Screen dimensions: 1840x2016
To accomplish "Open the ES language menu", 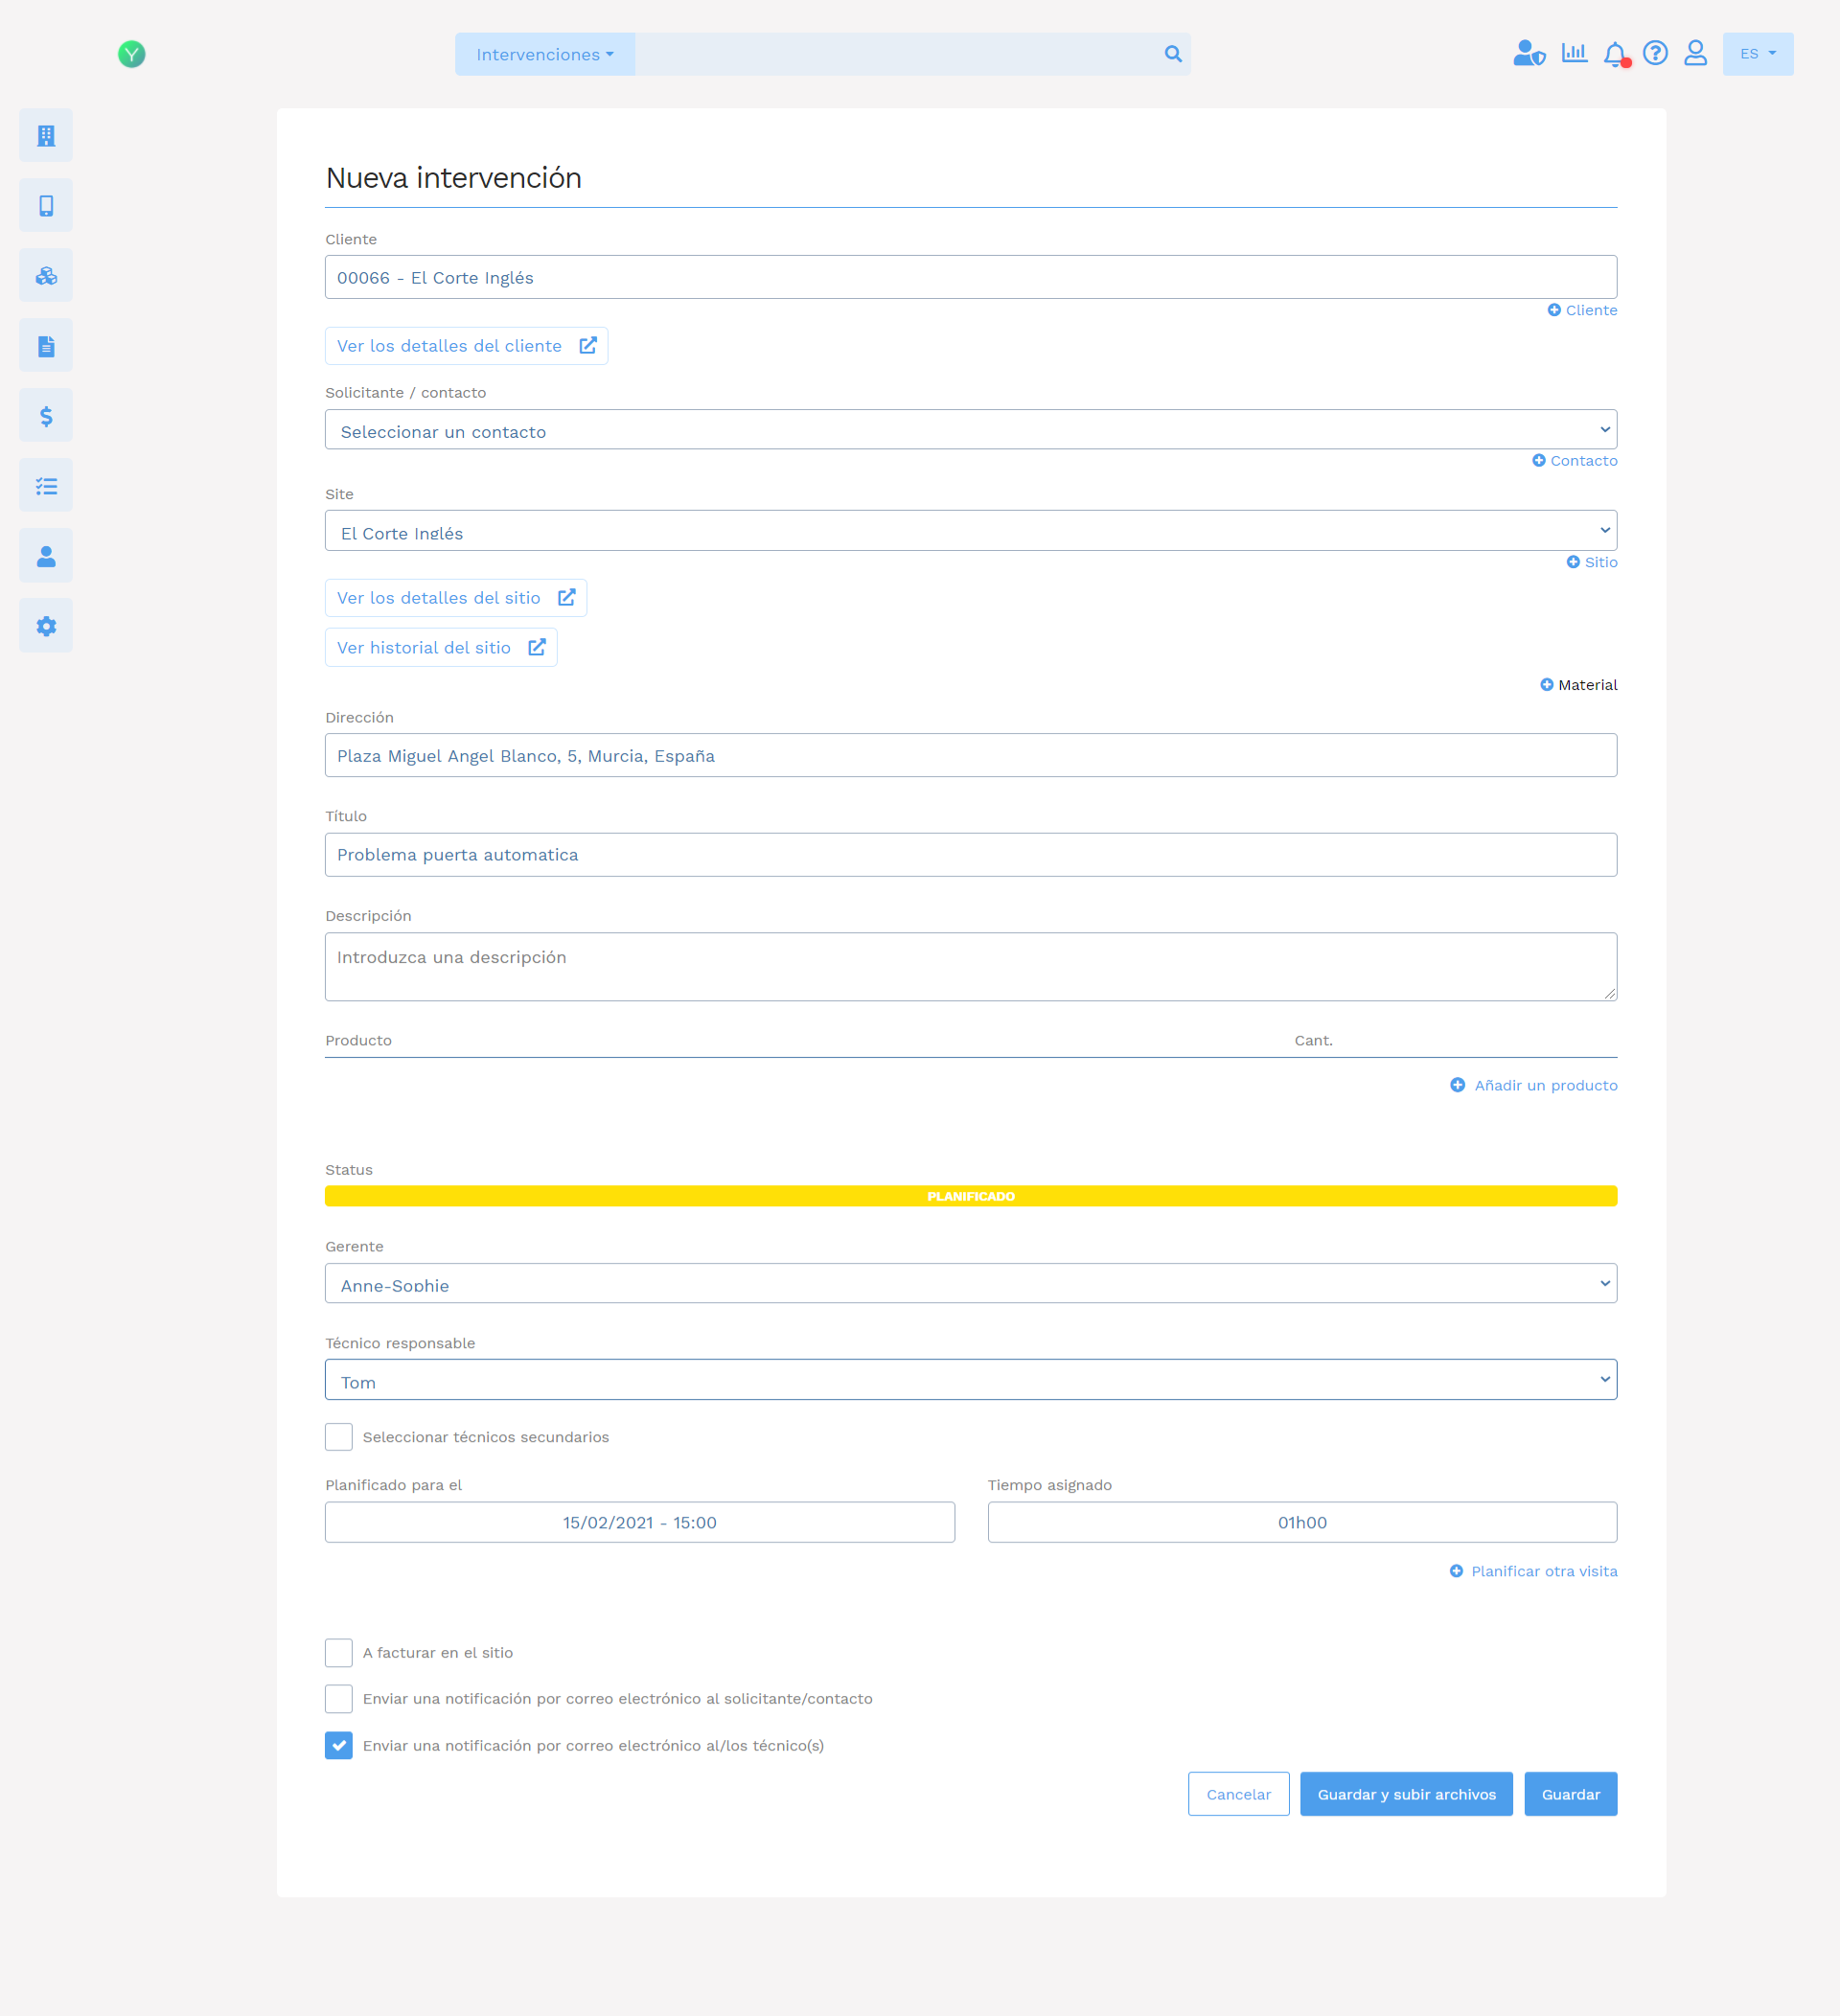I will tap(1757, 54).
